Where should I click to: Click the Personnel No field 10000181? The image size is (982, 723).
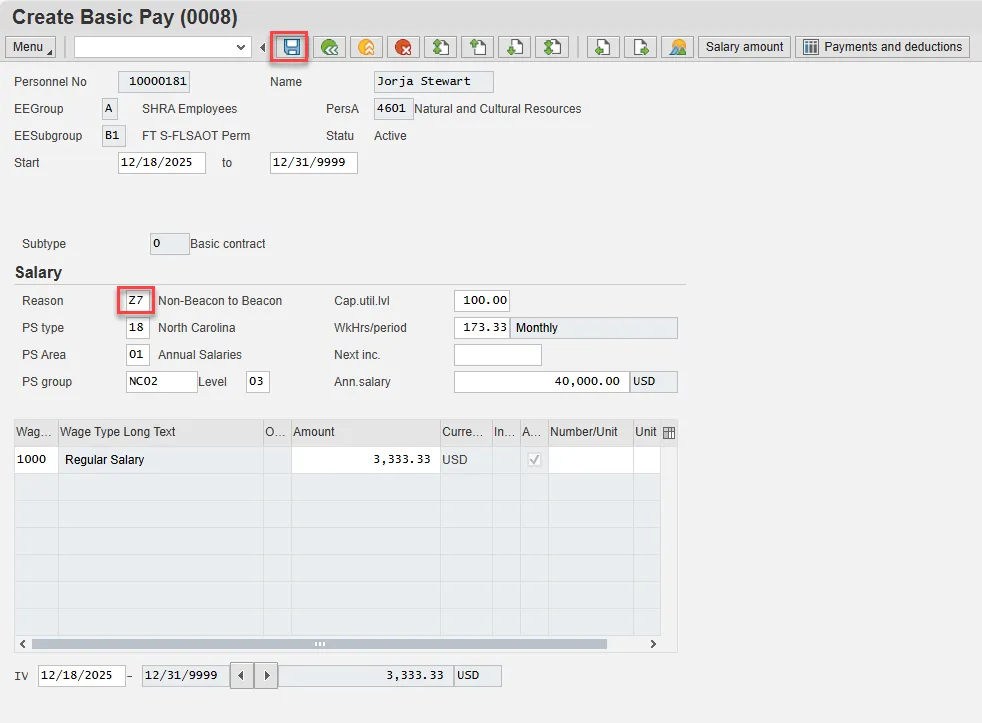point(154,81)
